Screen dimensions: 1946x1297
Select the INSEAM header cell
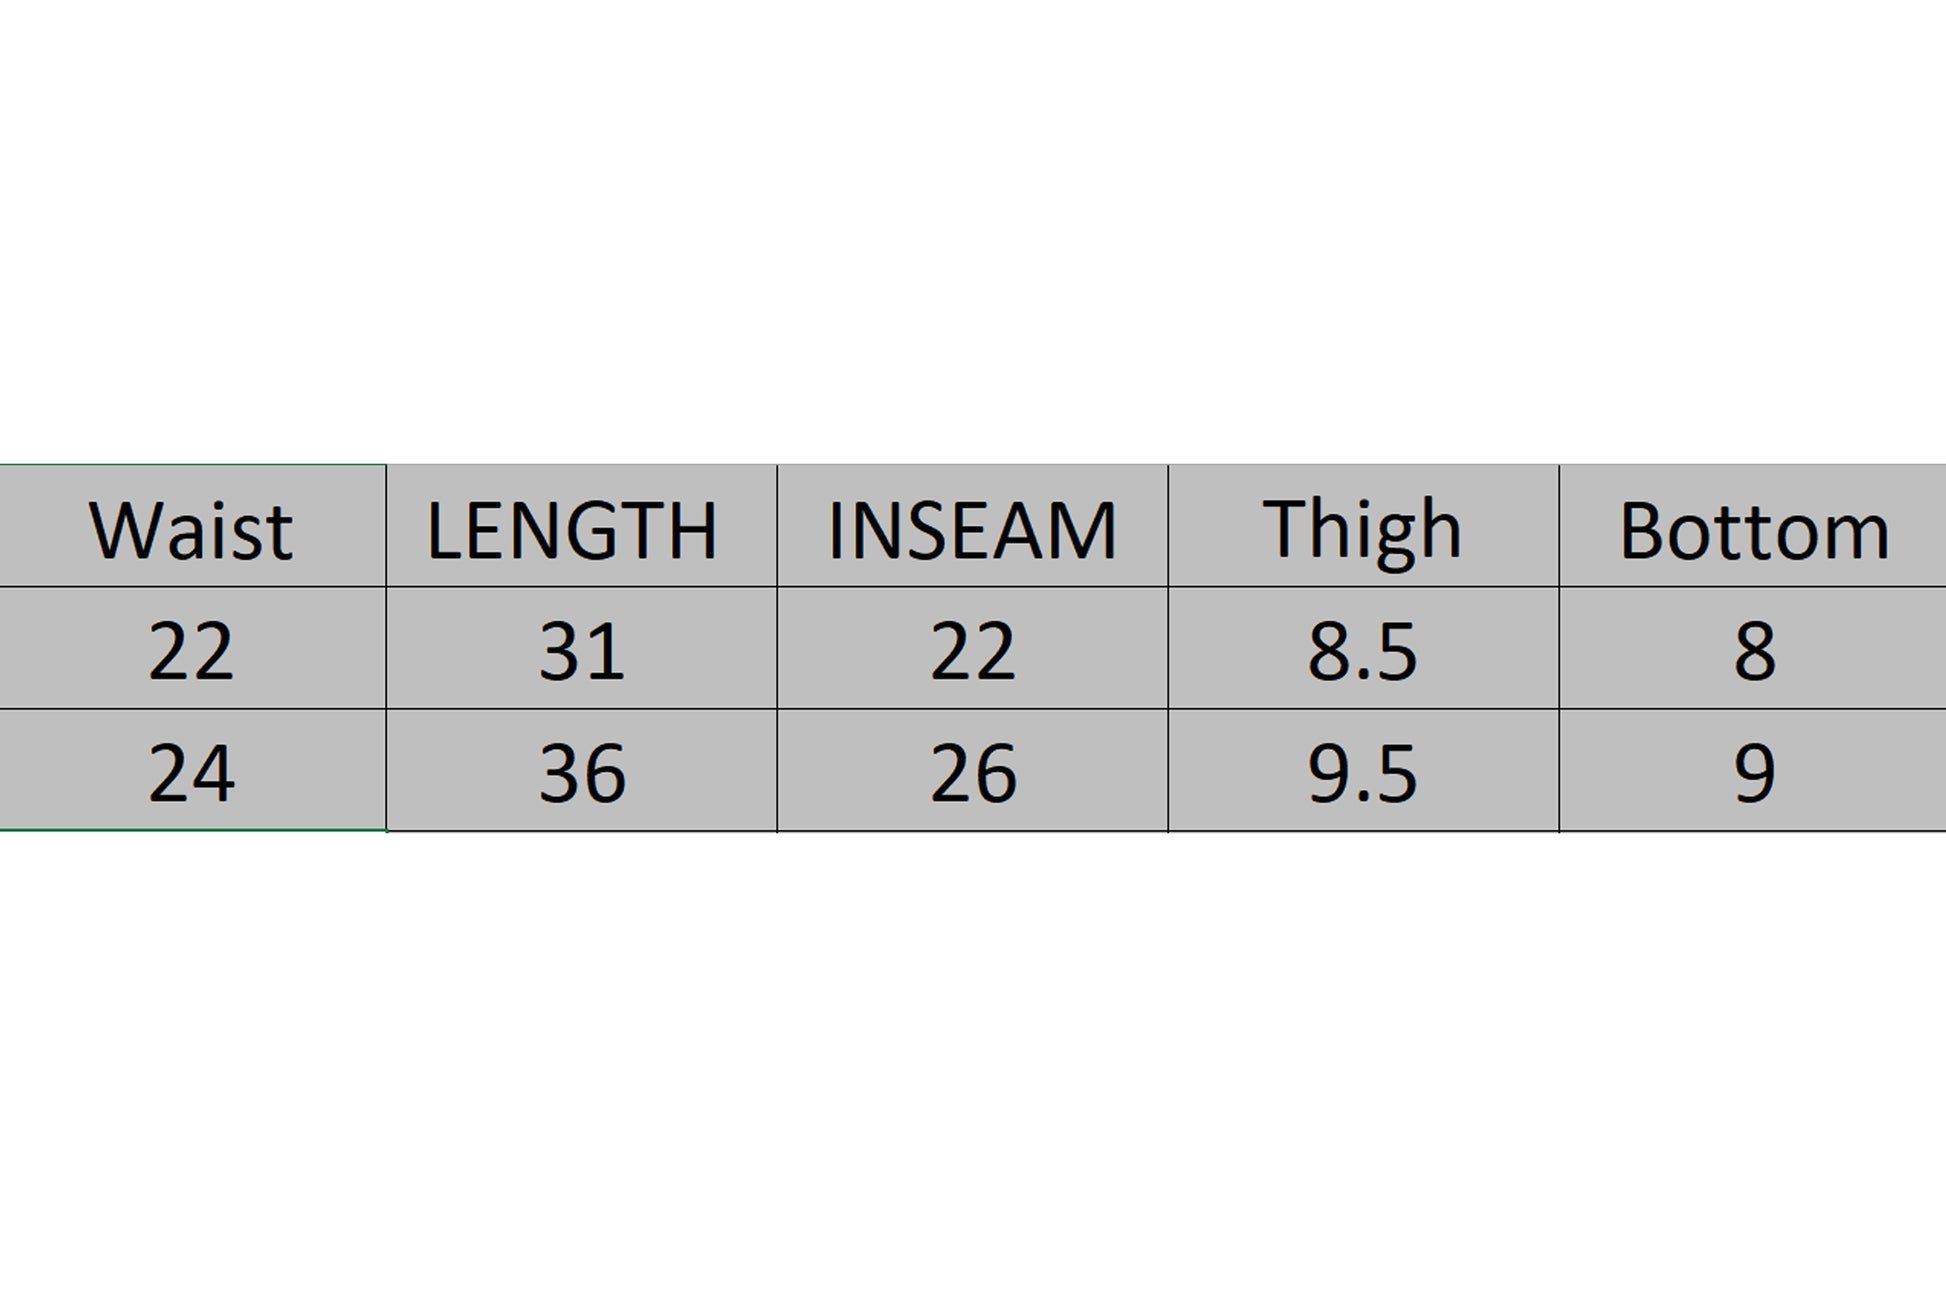(x=972, y=528)
